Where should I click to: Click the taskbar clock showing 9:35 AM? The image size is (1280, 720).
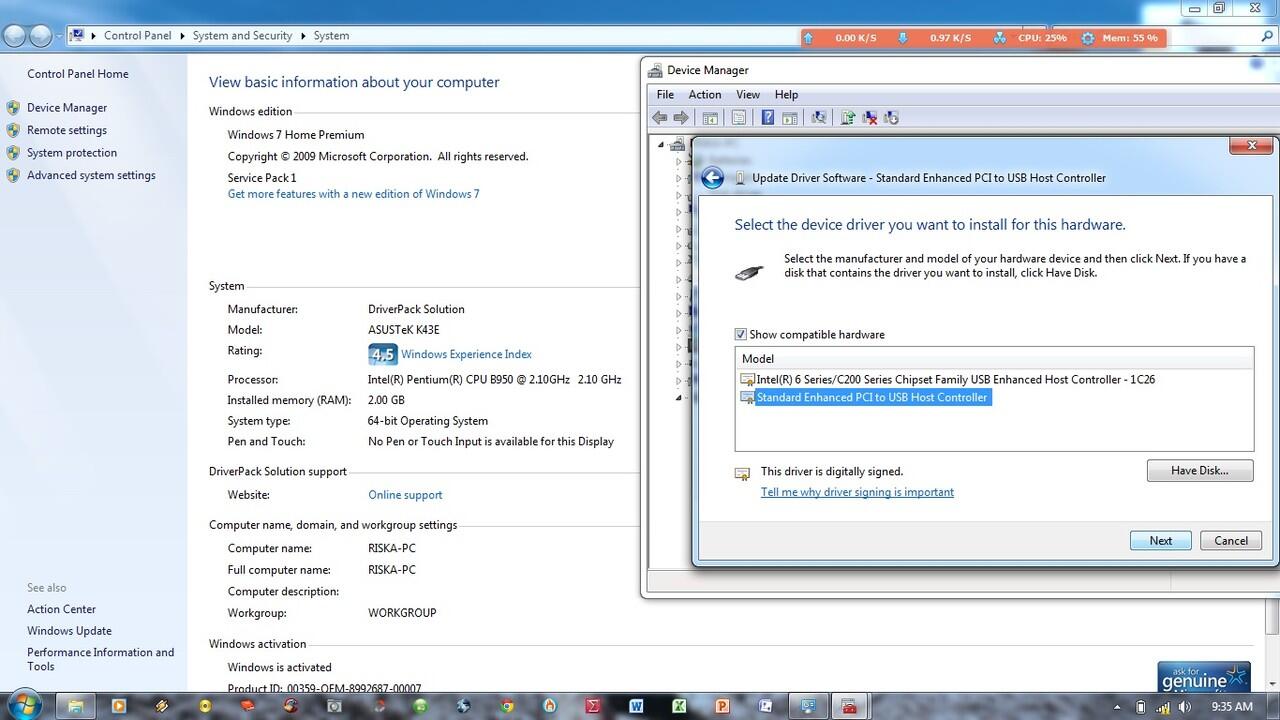coord(1232,707)
